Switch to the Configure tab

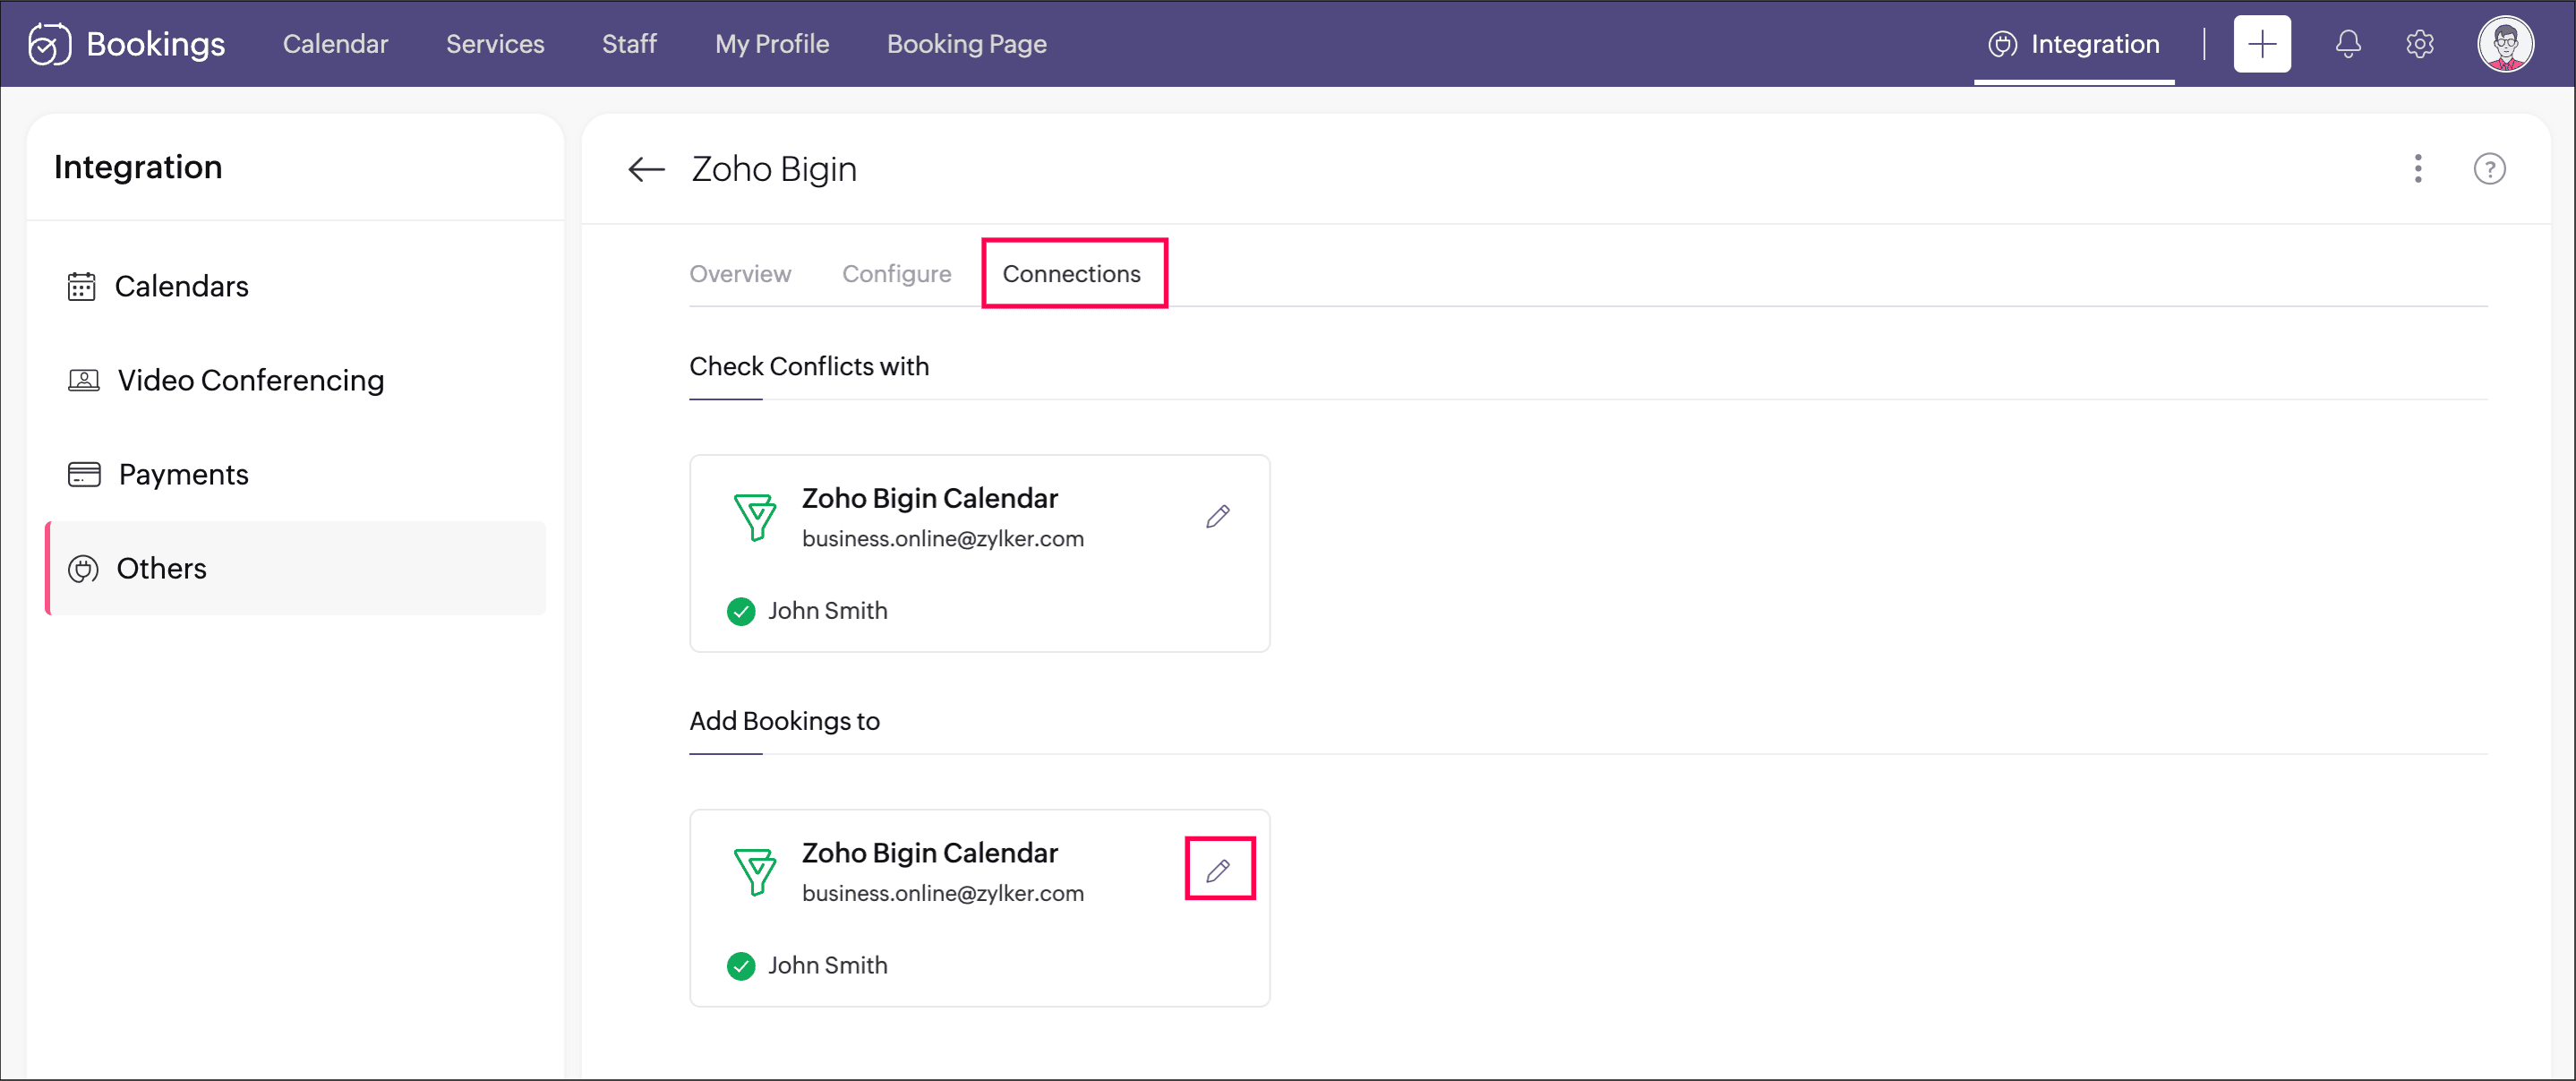click(896, 274)
